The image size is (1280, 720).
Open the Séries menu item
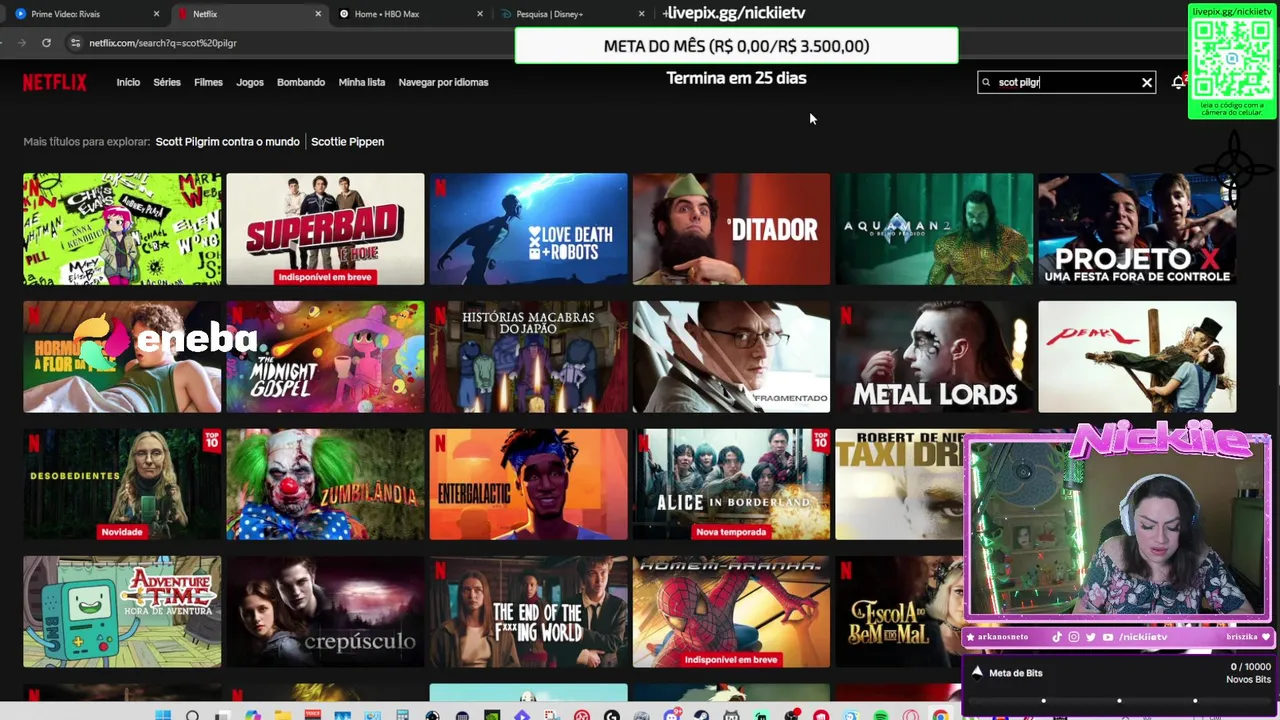[167, 82]
